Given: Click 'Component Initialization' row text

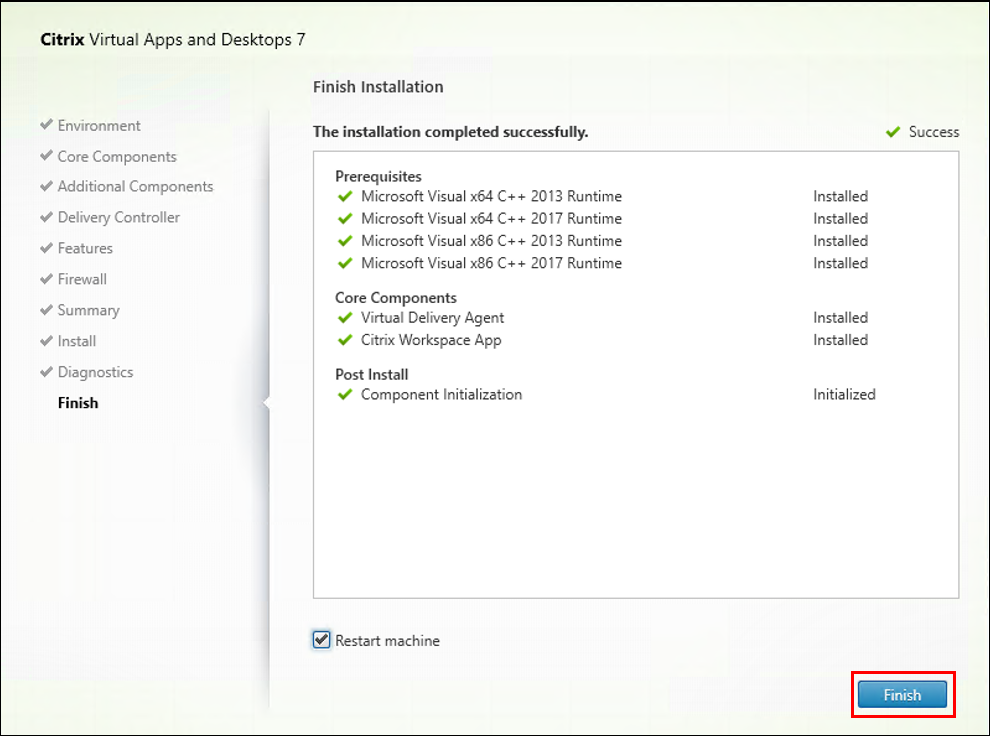Looking at the screenshot, I should [441, 395].
